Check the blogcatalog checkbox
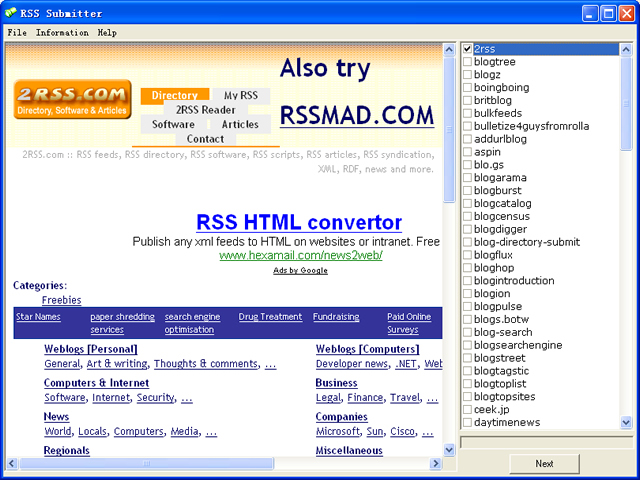Screen dimensions: 640x480 tap(467, 203)
